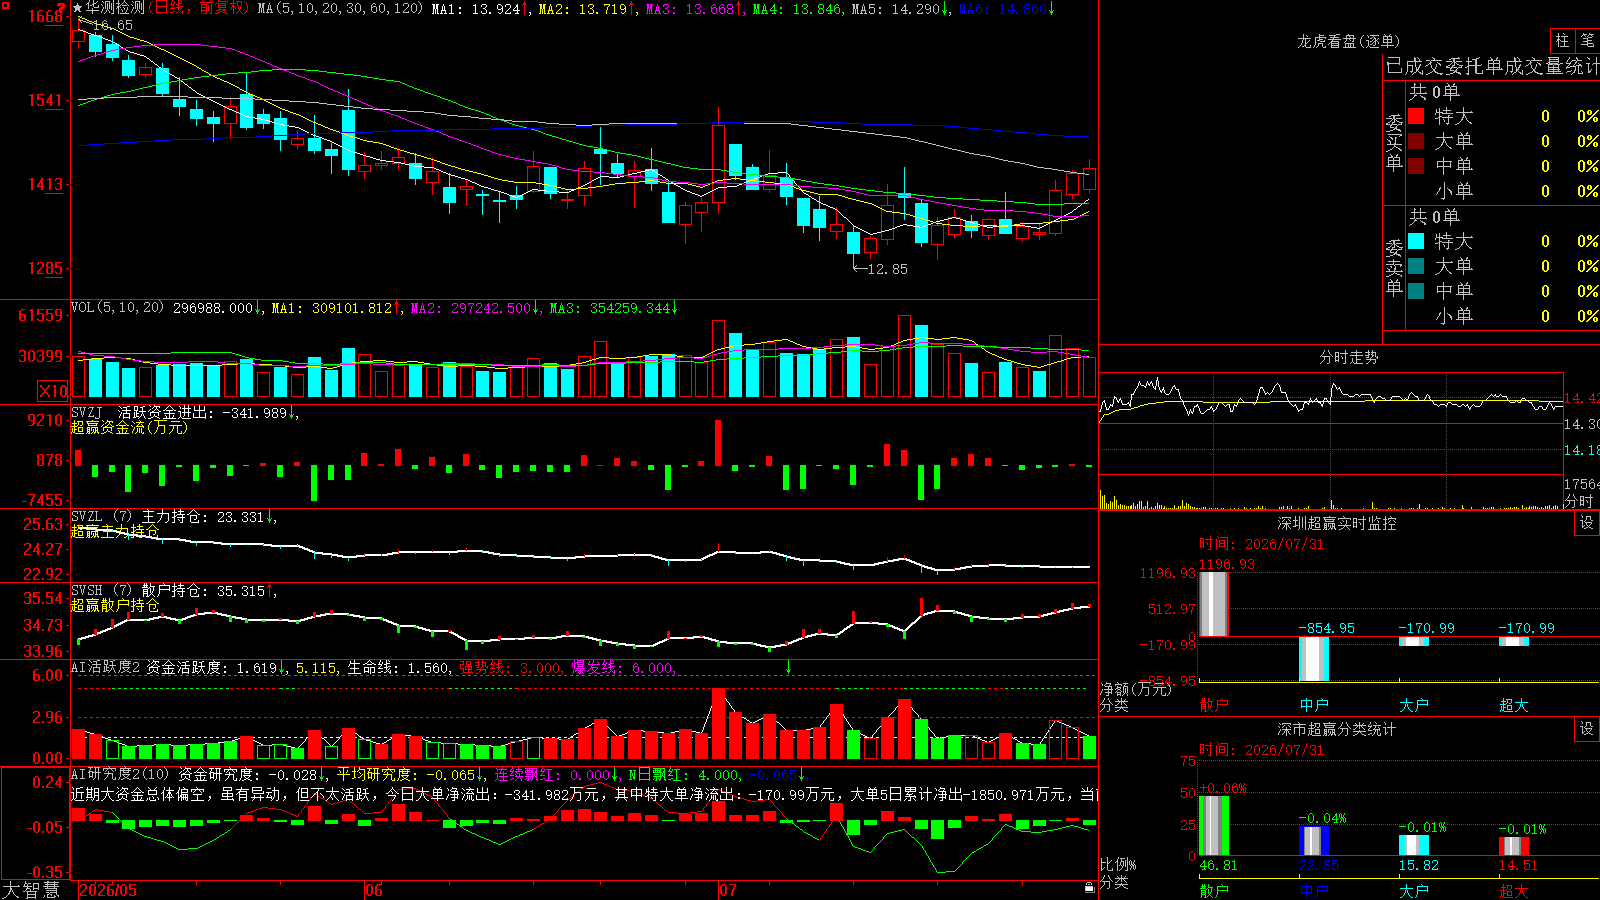The width and height of the screenshot is (1600, 900).
Task: Click the 散户 bar in 深圳超赢实时监控
Action: (x=1214, y=604)
